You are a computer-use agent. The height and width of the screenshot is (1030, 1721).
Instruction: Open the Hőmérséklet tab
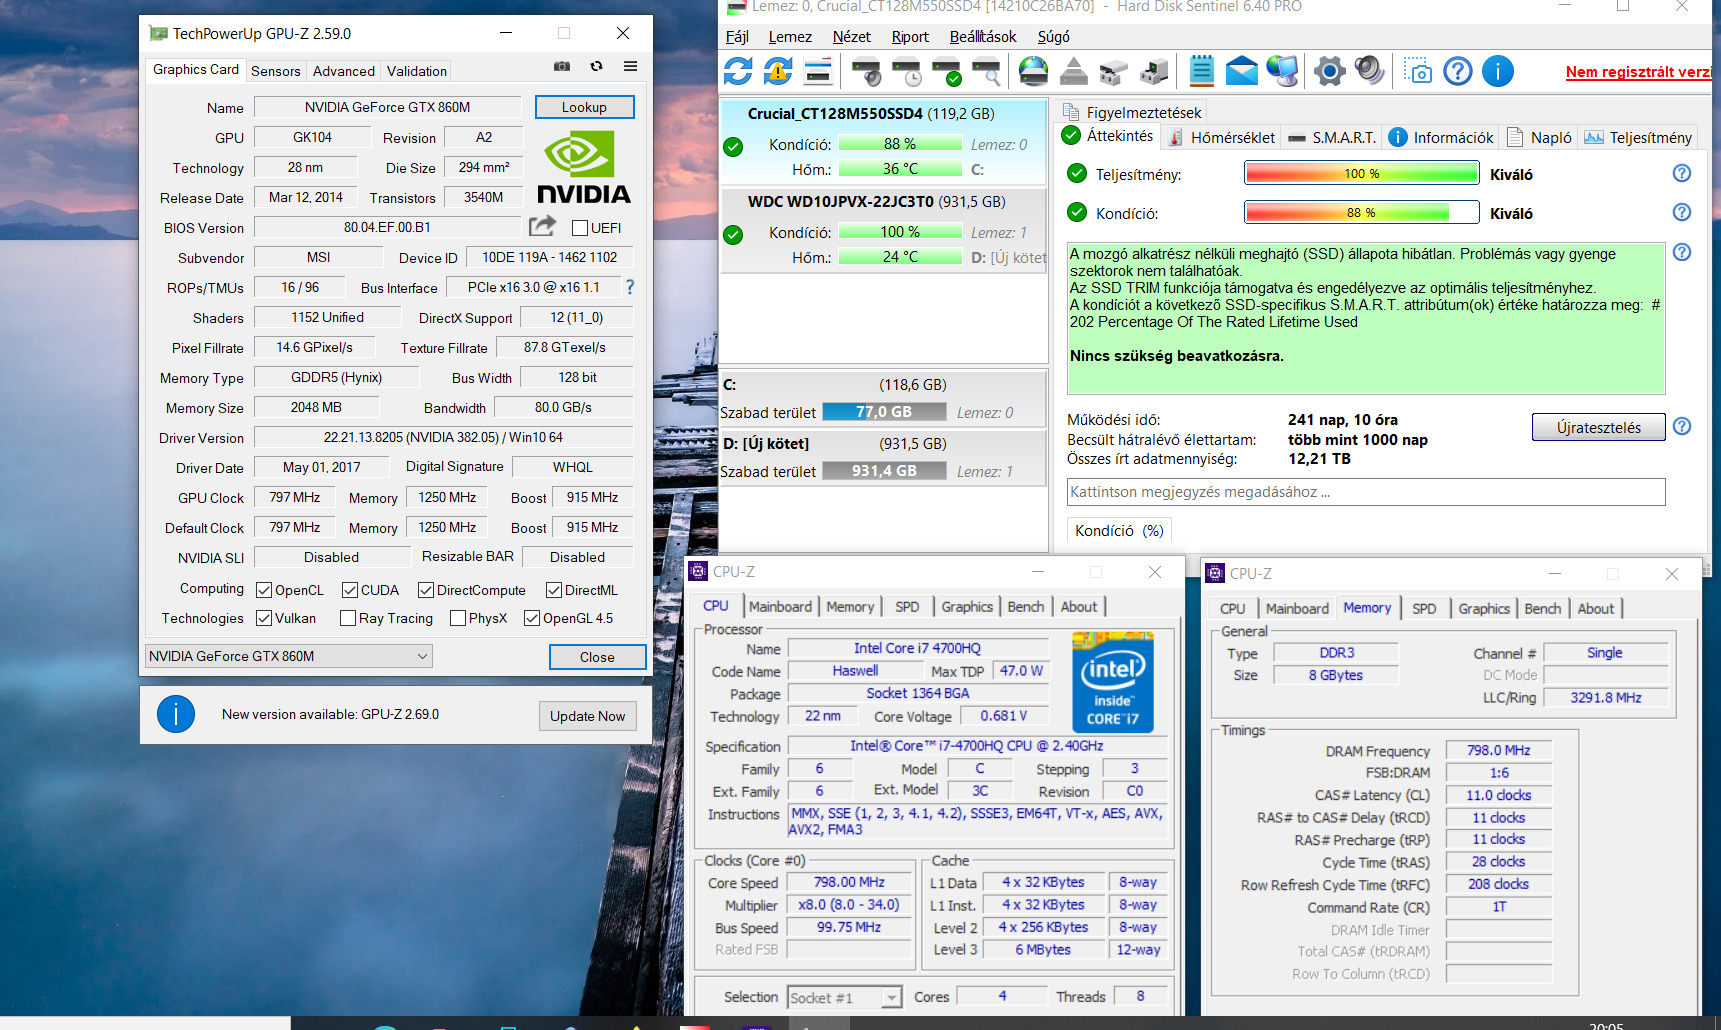[x=1222, y=137]
